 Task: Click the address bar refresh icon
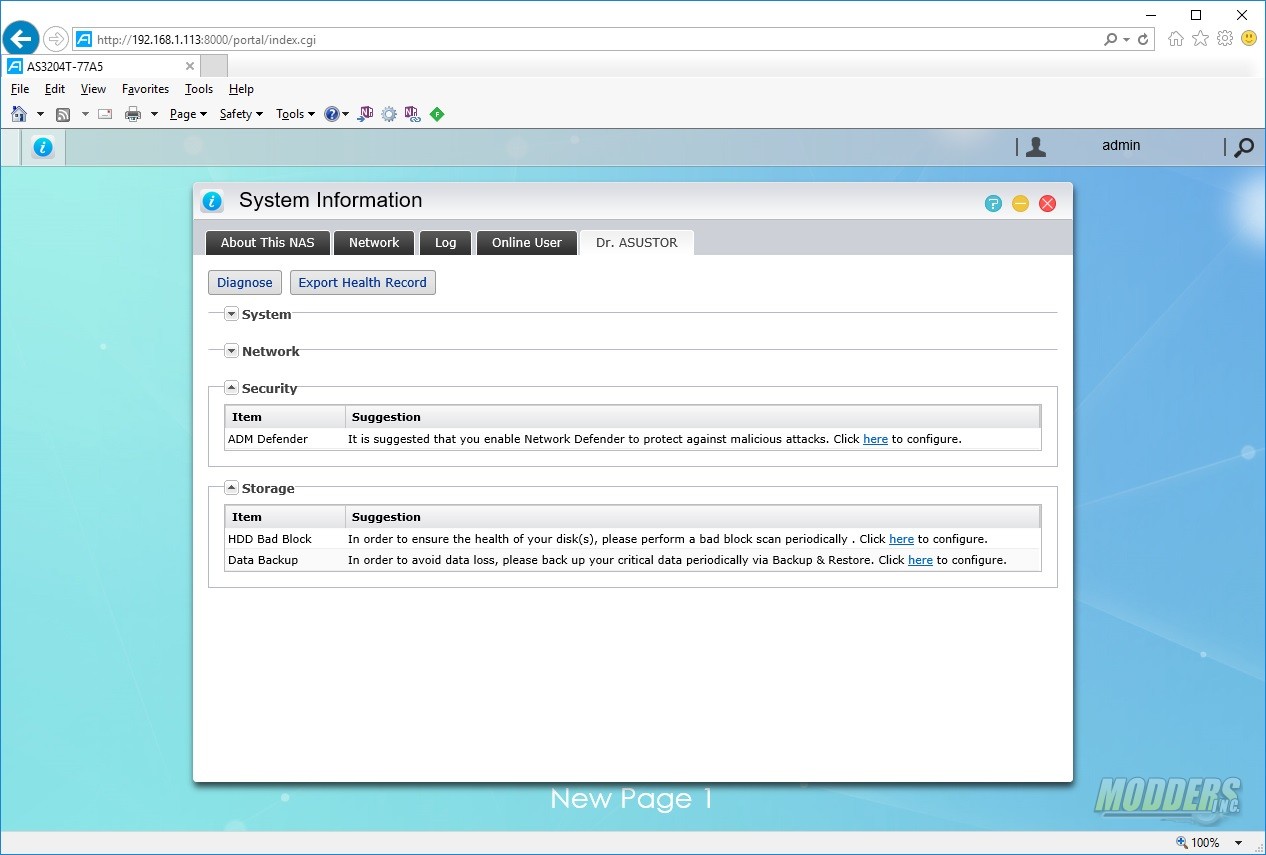click(x=1145, y=39)
